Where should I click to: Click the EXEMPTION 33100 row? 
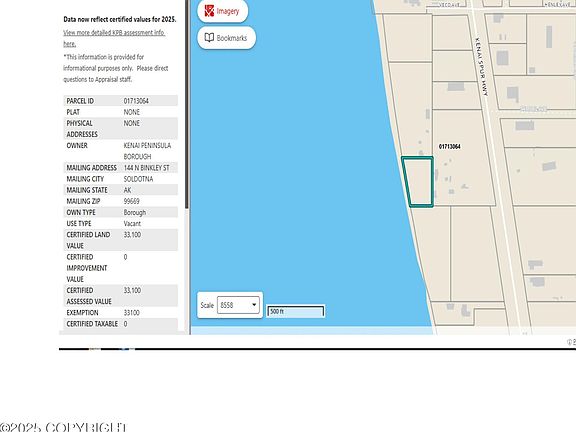click(x=121, y=313)
